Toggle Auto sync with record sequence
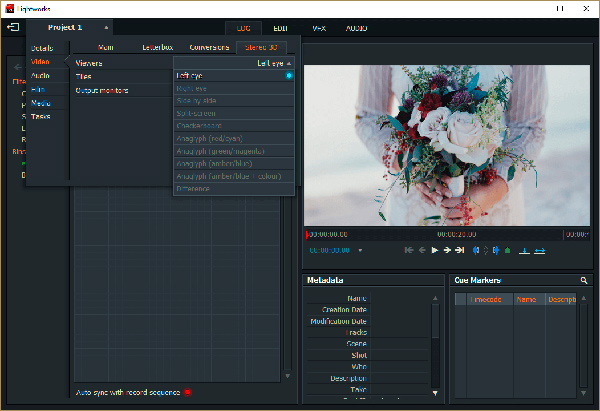This screenshot has height=411, width=600. pos(187,392)
